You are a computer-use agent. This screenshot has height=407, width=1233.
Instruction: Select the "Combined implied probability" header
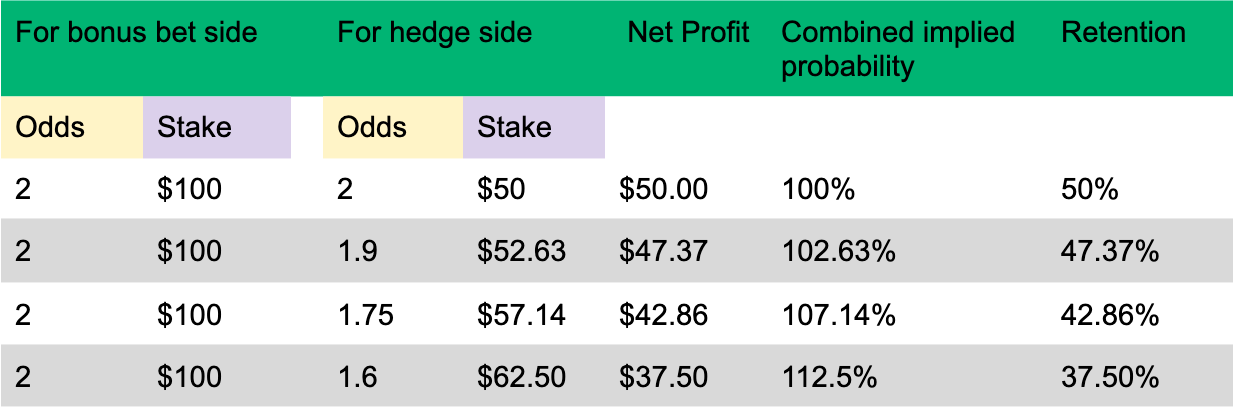coord(898,49)
